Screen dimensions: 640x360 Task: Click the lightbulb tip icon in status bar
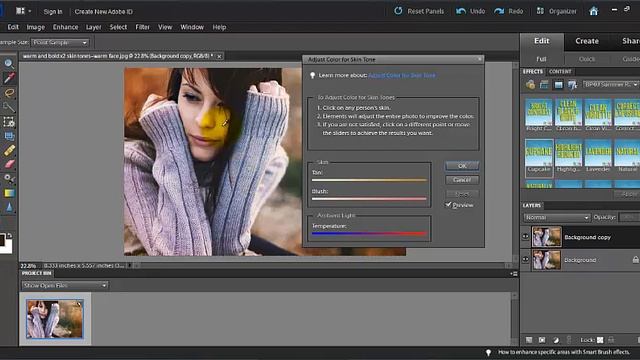tap(488, 352)
